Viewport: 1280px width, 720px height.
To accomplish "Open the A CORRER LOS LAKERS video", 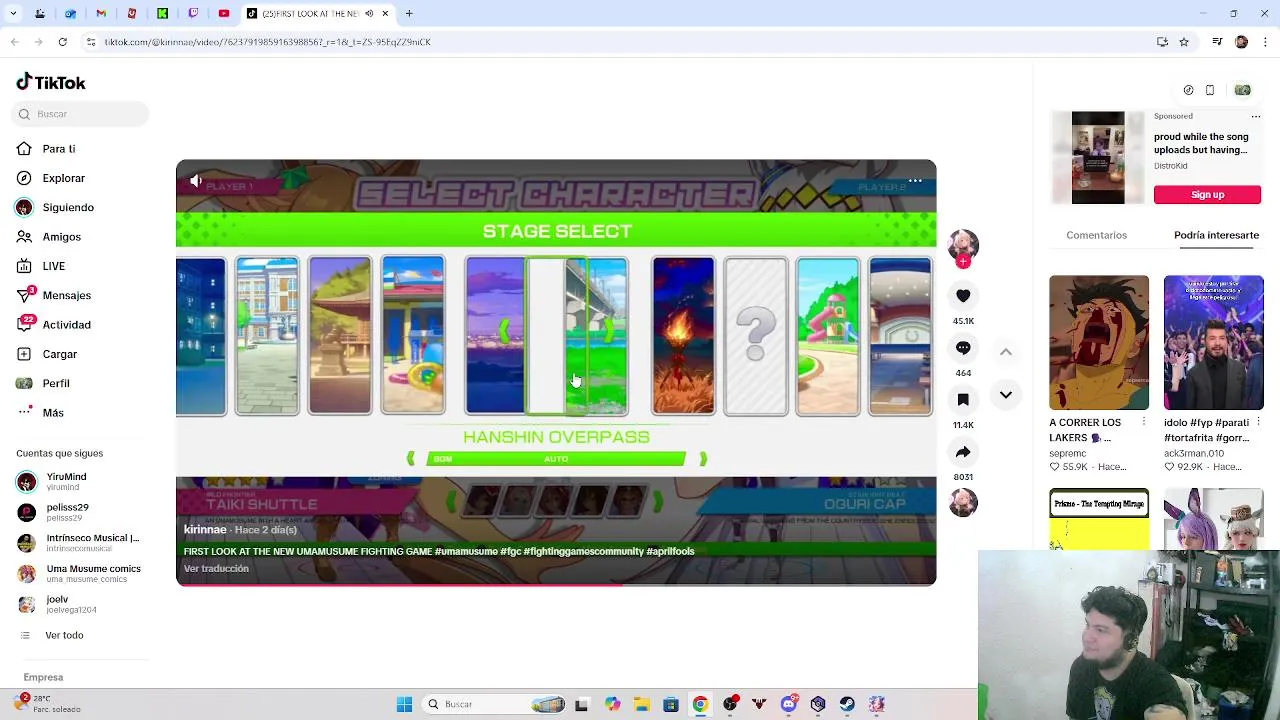I will coord(1099,343).
